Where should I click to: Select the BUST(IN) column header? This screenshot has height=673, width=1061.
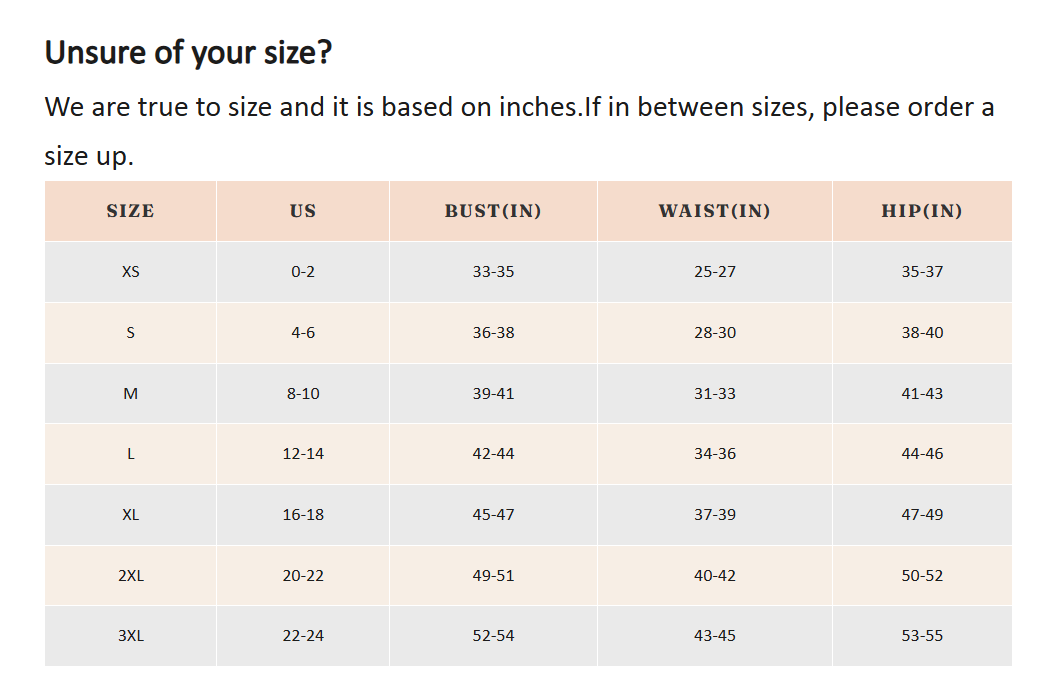coord(493,211)
